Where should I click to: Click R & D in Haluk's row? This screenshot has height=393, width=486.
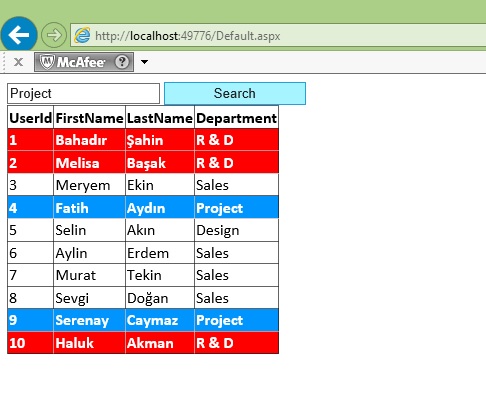click(x=236, y=343)
